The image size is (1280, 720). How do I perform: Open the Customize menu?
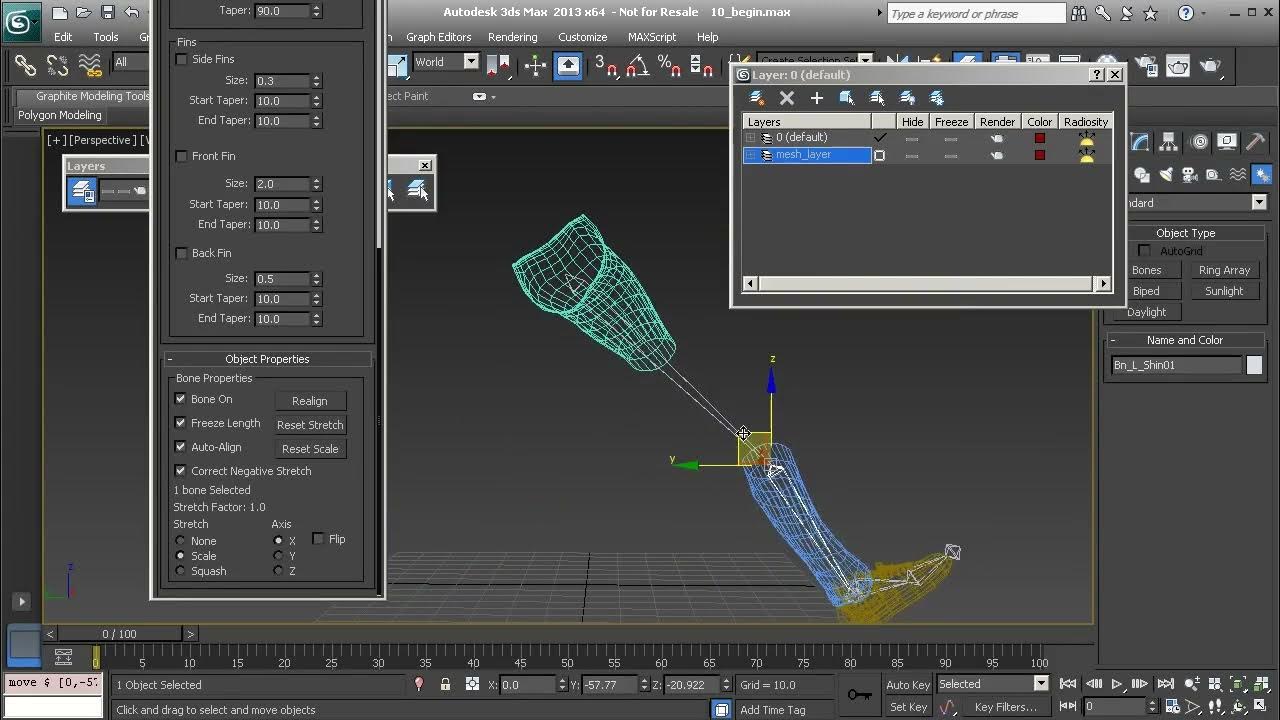(x=582, y=37)
